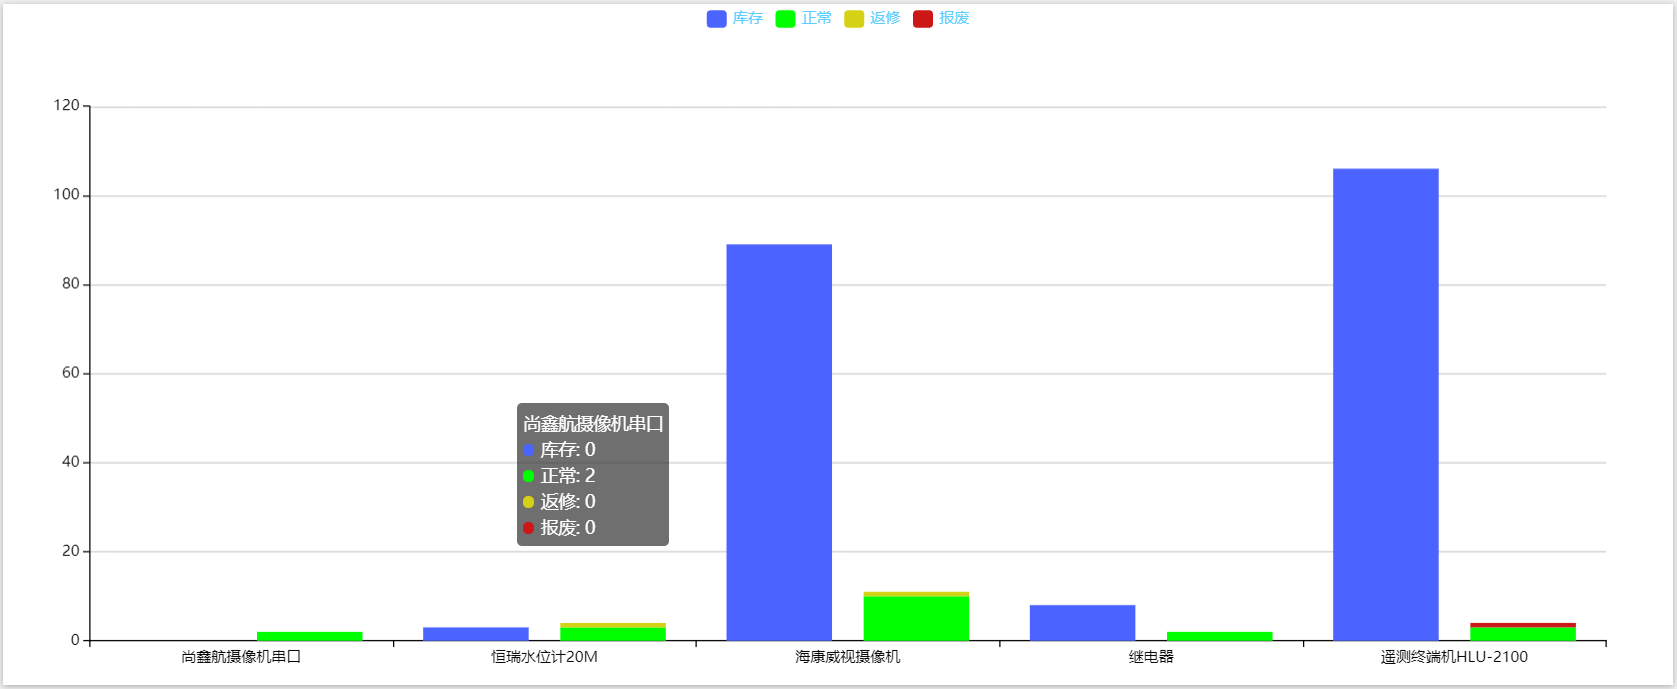Click the blue 库存 legend swatch

[716, 18]
